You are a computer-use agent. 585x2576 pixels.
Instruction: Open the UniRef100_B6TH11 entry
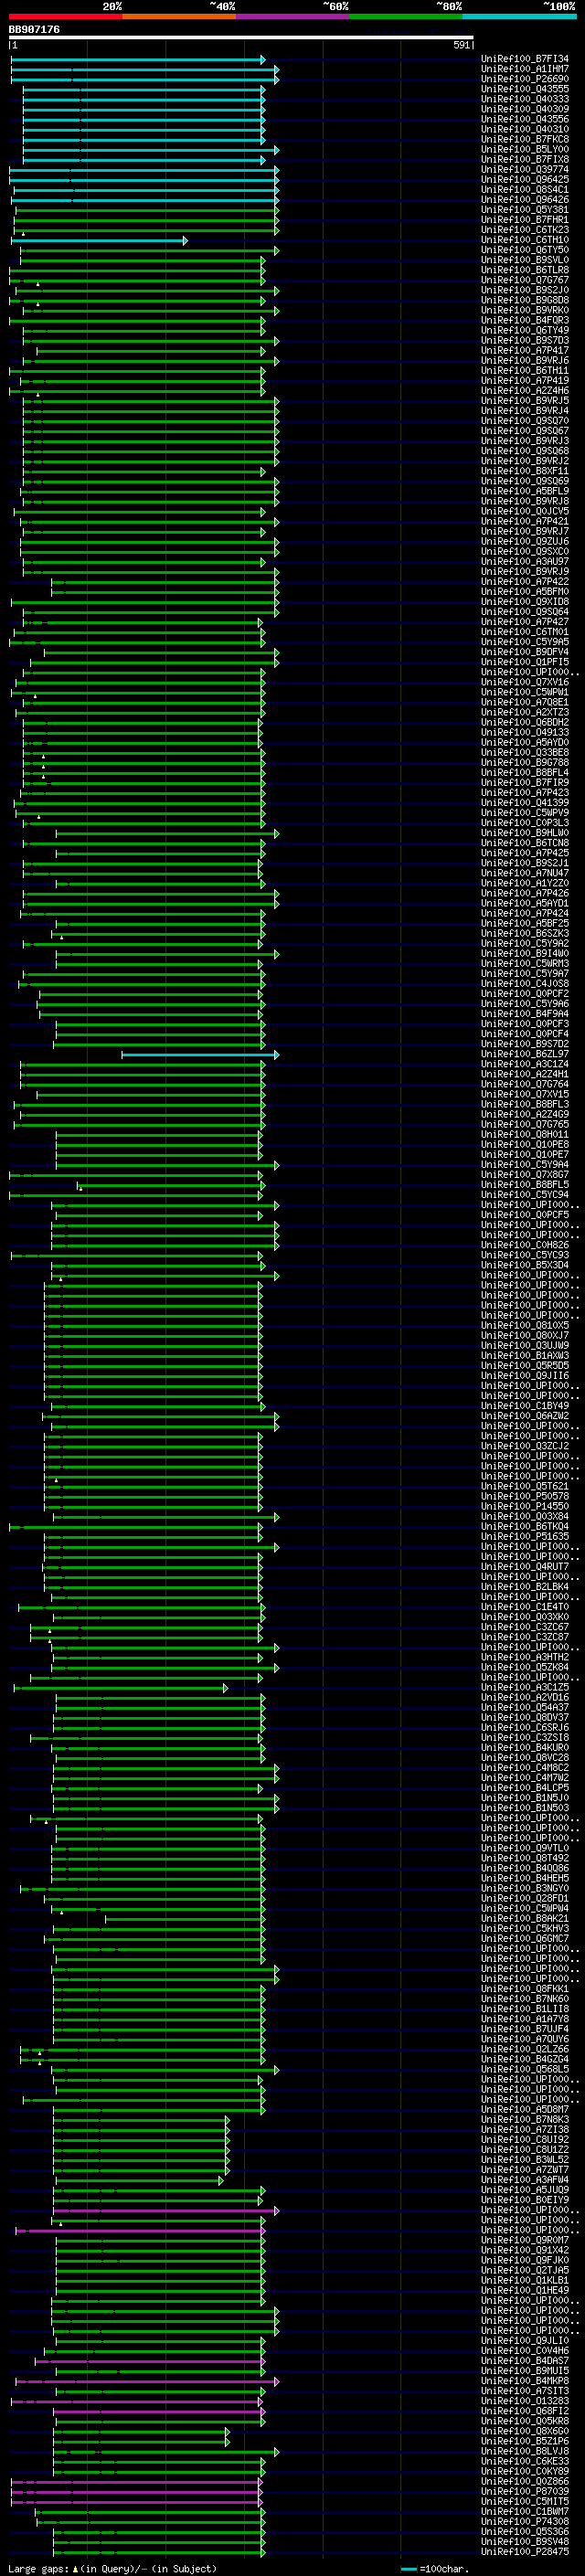point(525,370)
